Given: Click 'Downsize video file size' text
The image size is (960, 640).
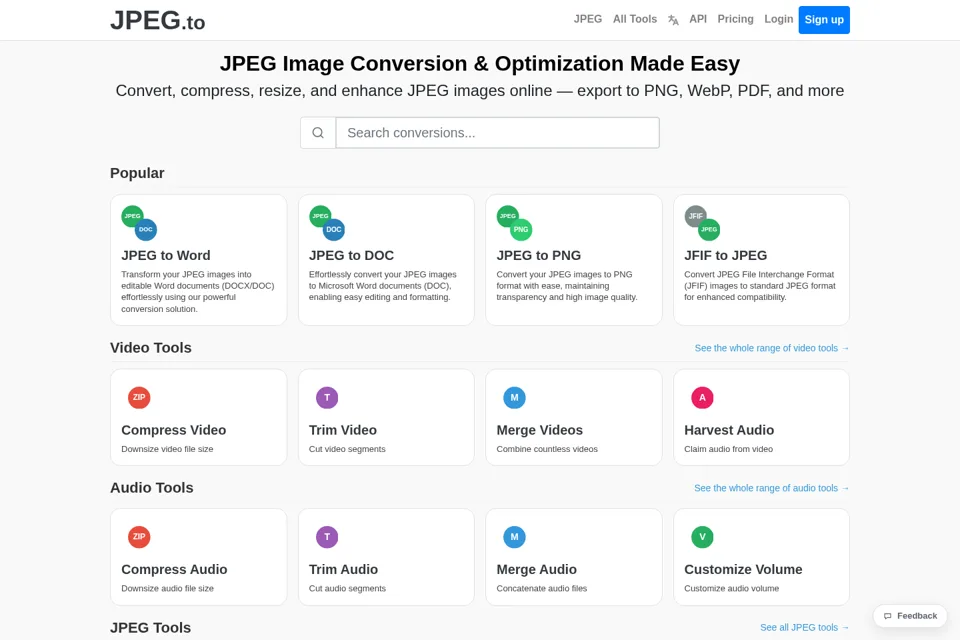Looking at the screenshot, I should [x=167, y=449].
